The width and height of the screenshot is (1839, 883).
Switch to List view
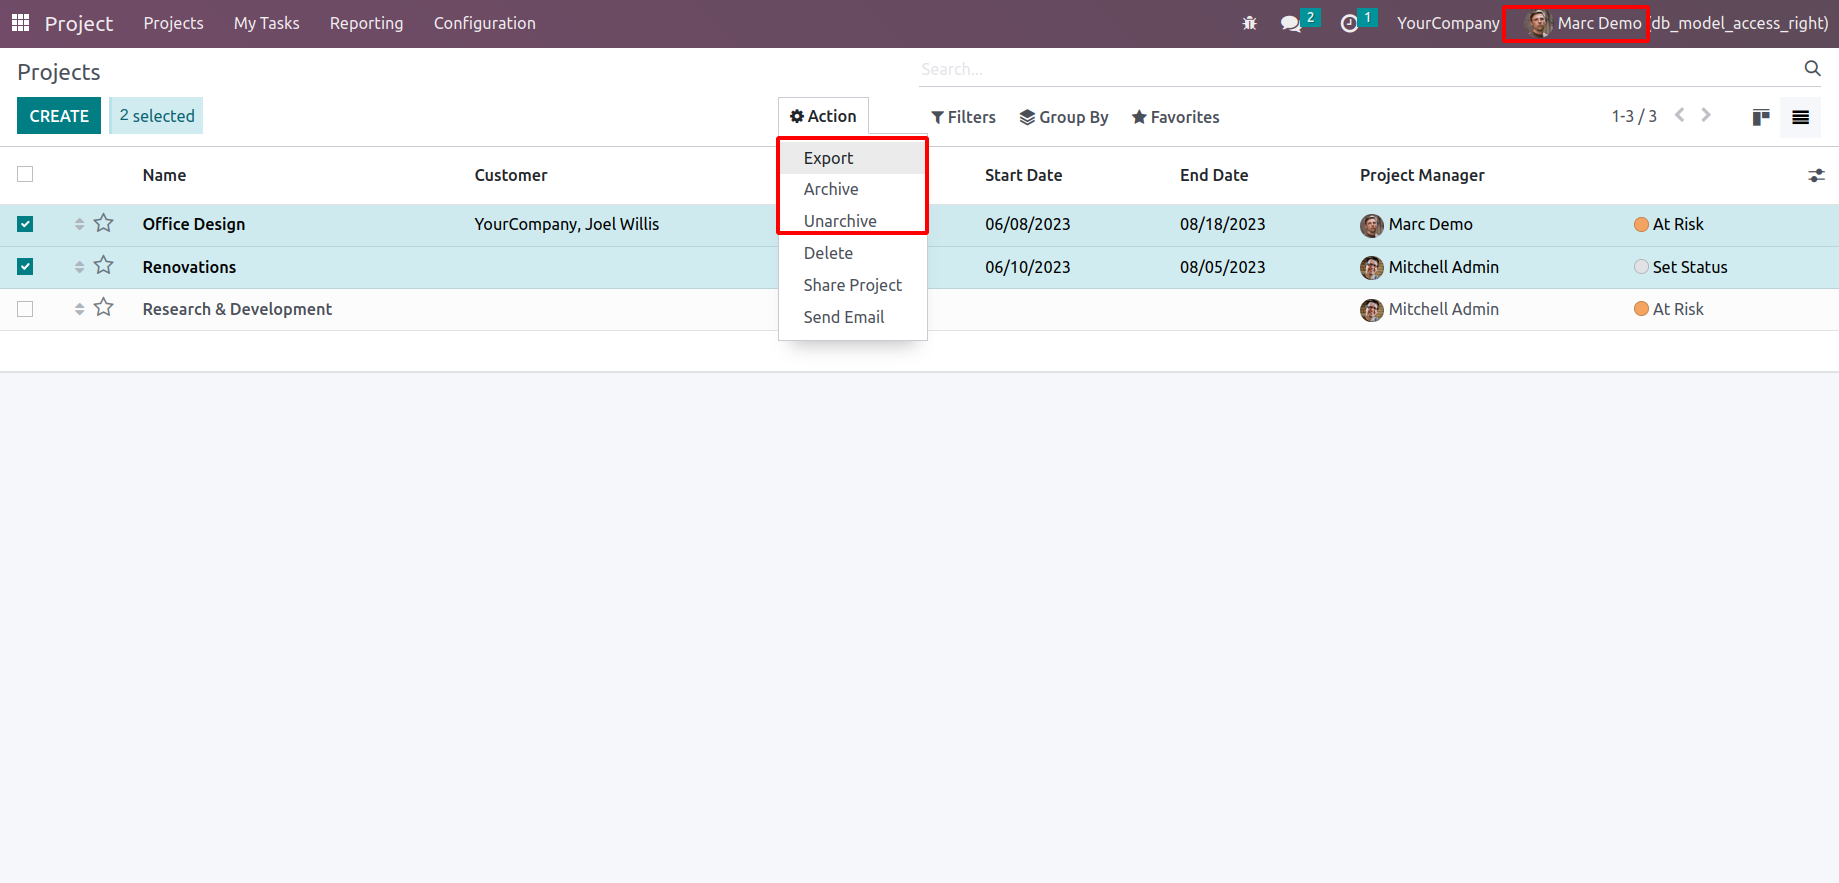(x=1800, y=117)
